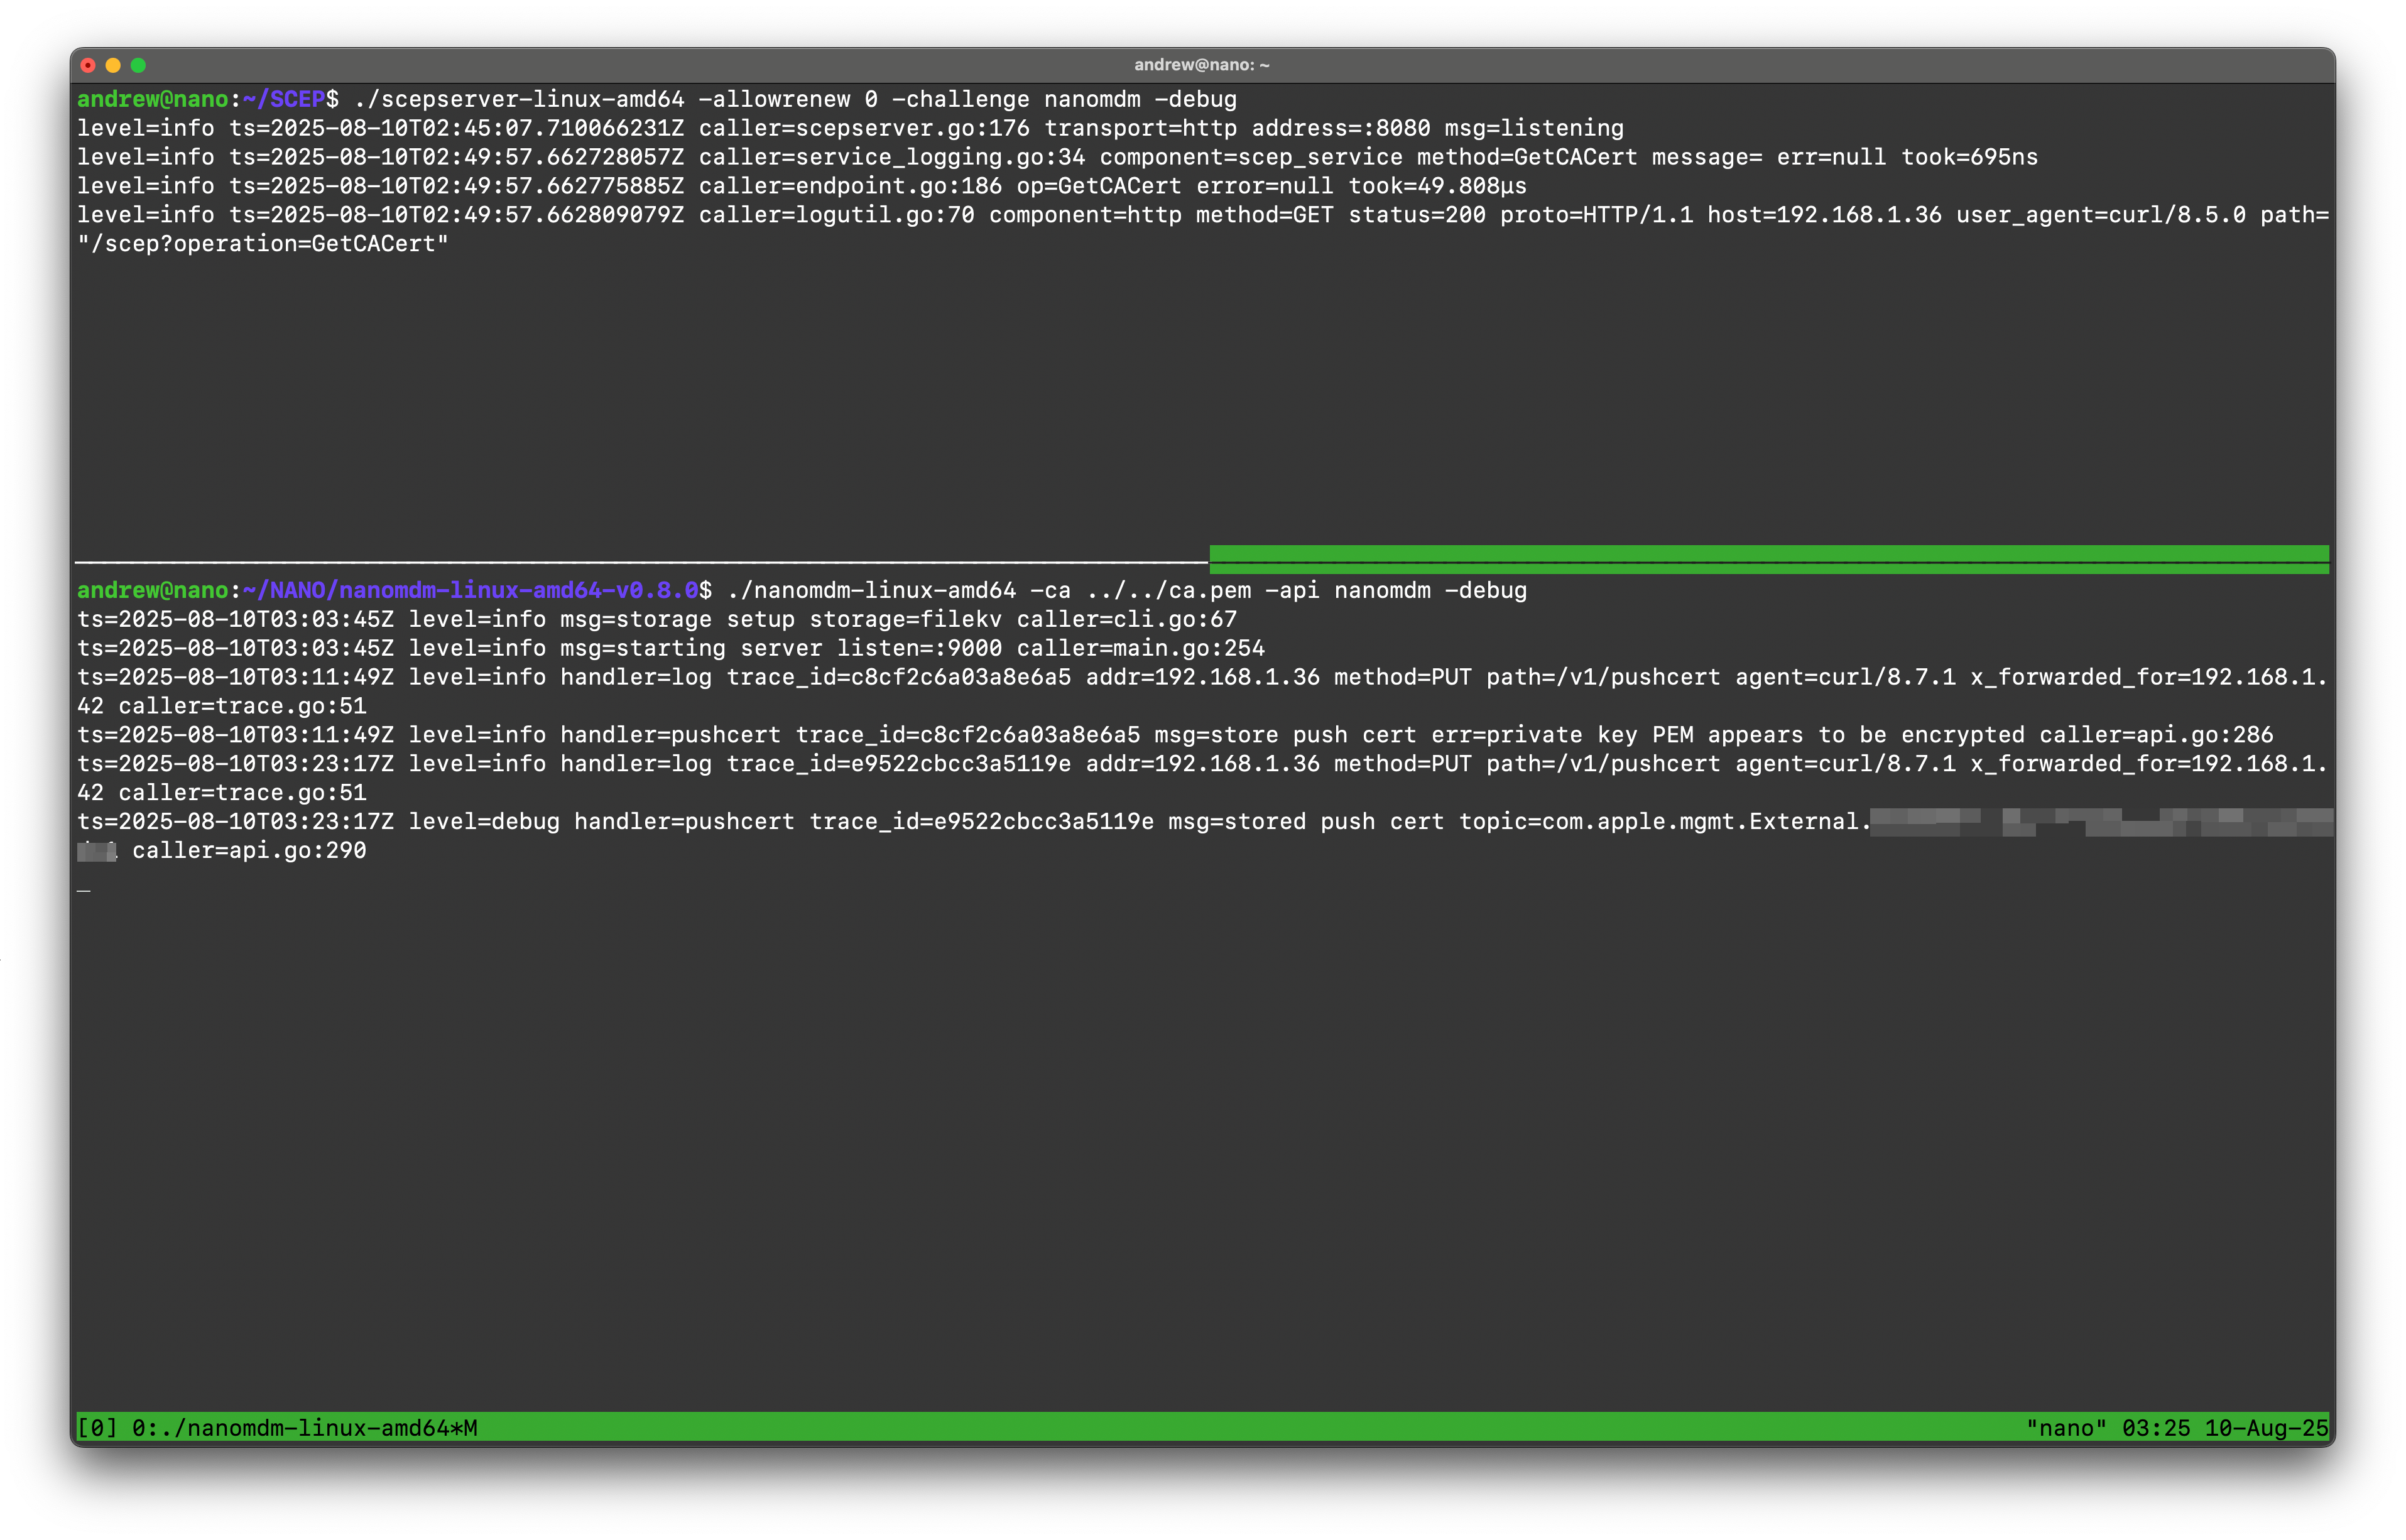This screenshot has width=2406, height=1540.
Task: Click the /scep?operation=GetCACert path text
Action: click(263, 244)
